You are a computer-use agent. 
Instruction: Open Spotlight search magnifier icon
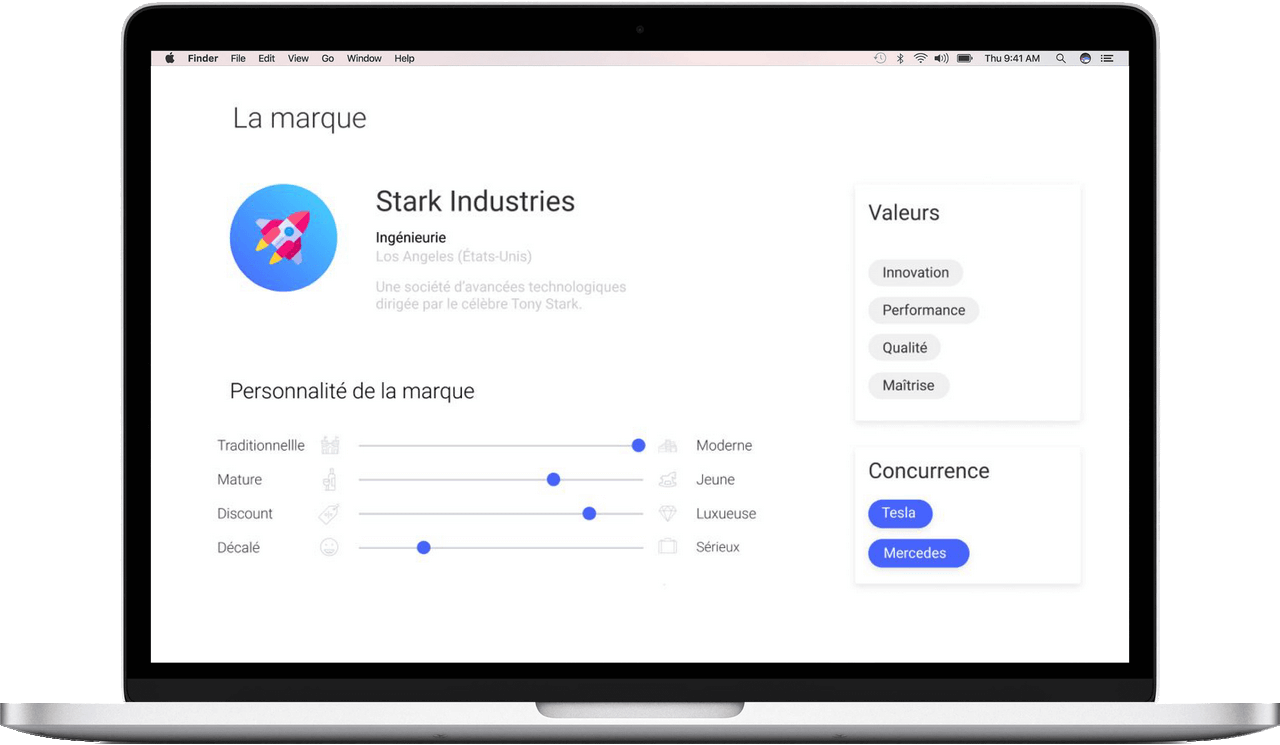(x=1061, y=59)
